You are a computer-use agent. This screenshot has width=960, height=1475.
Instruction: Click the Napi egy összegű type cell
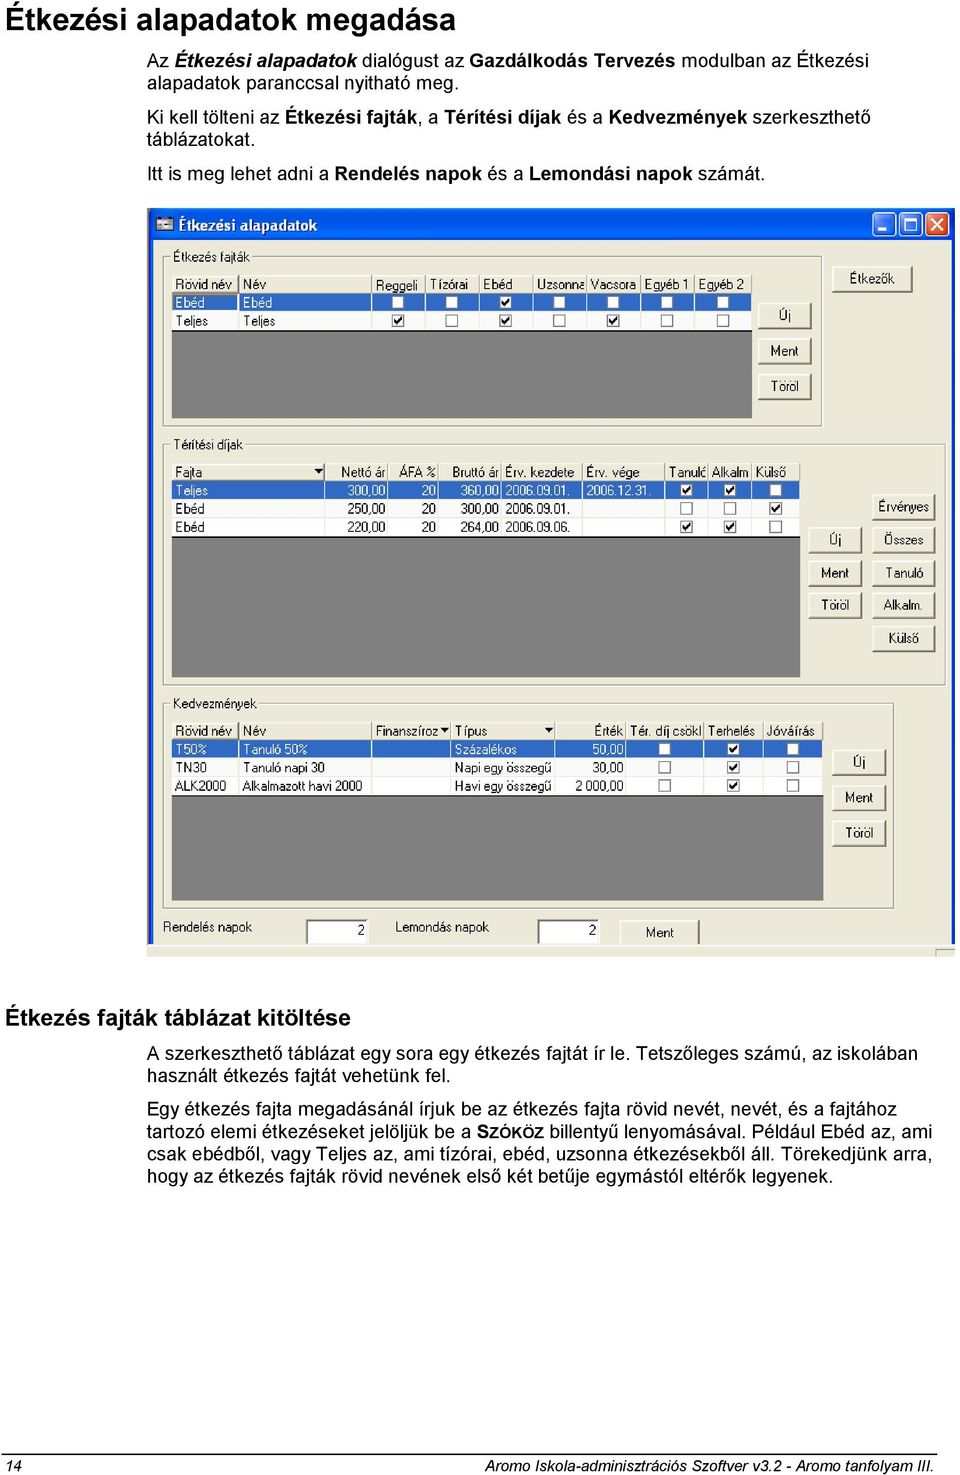pos(503,767)
